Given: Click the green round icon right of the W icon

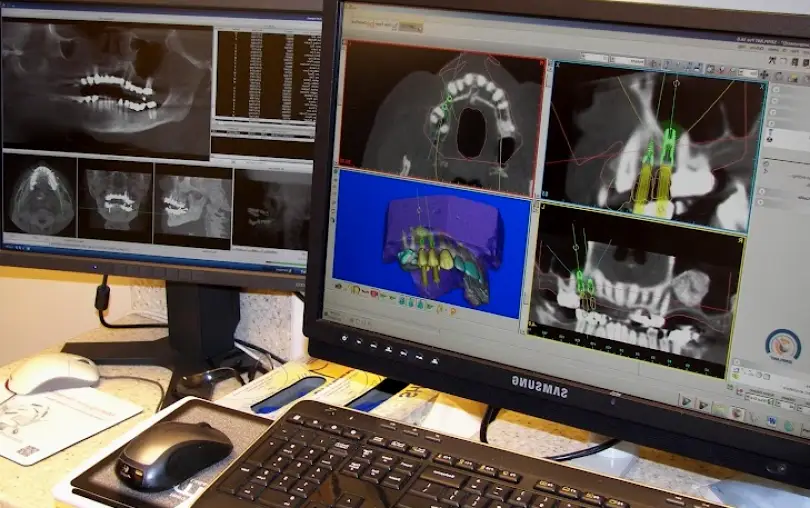Looking at the screenshot, I should (x=789, y=425).
